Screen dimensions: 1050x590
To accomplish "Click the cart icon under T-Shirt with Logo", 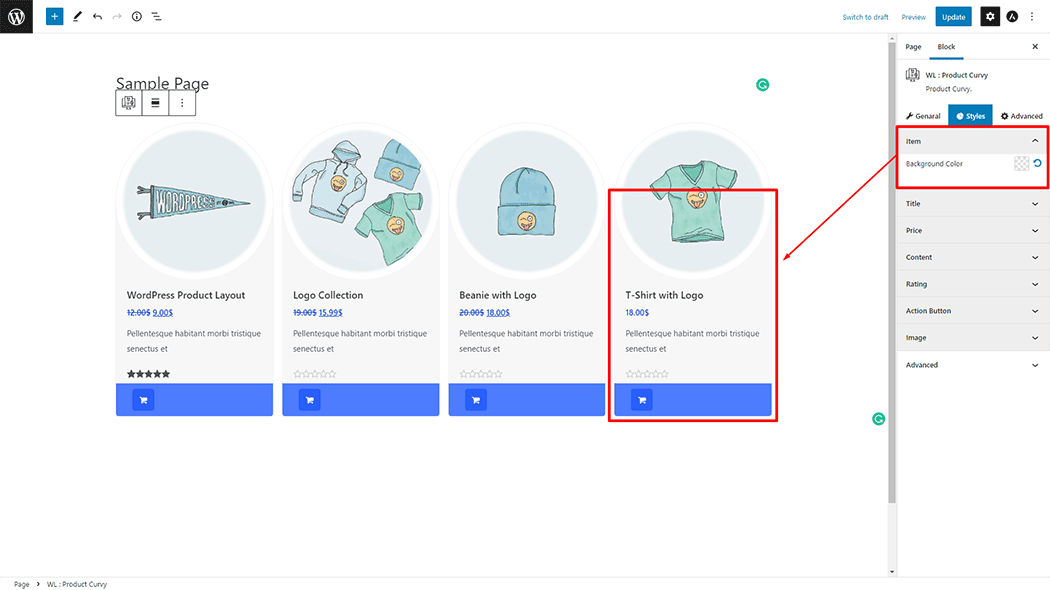I will 642,400.
